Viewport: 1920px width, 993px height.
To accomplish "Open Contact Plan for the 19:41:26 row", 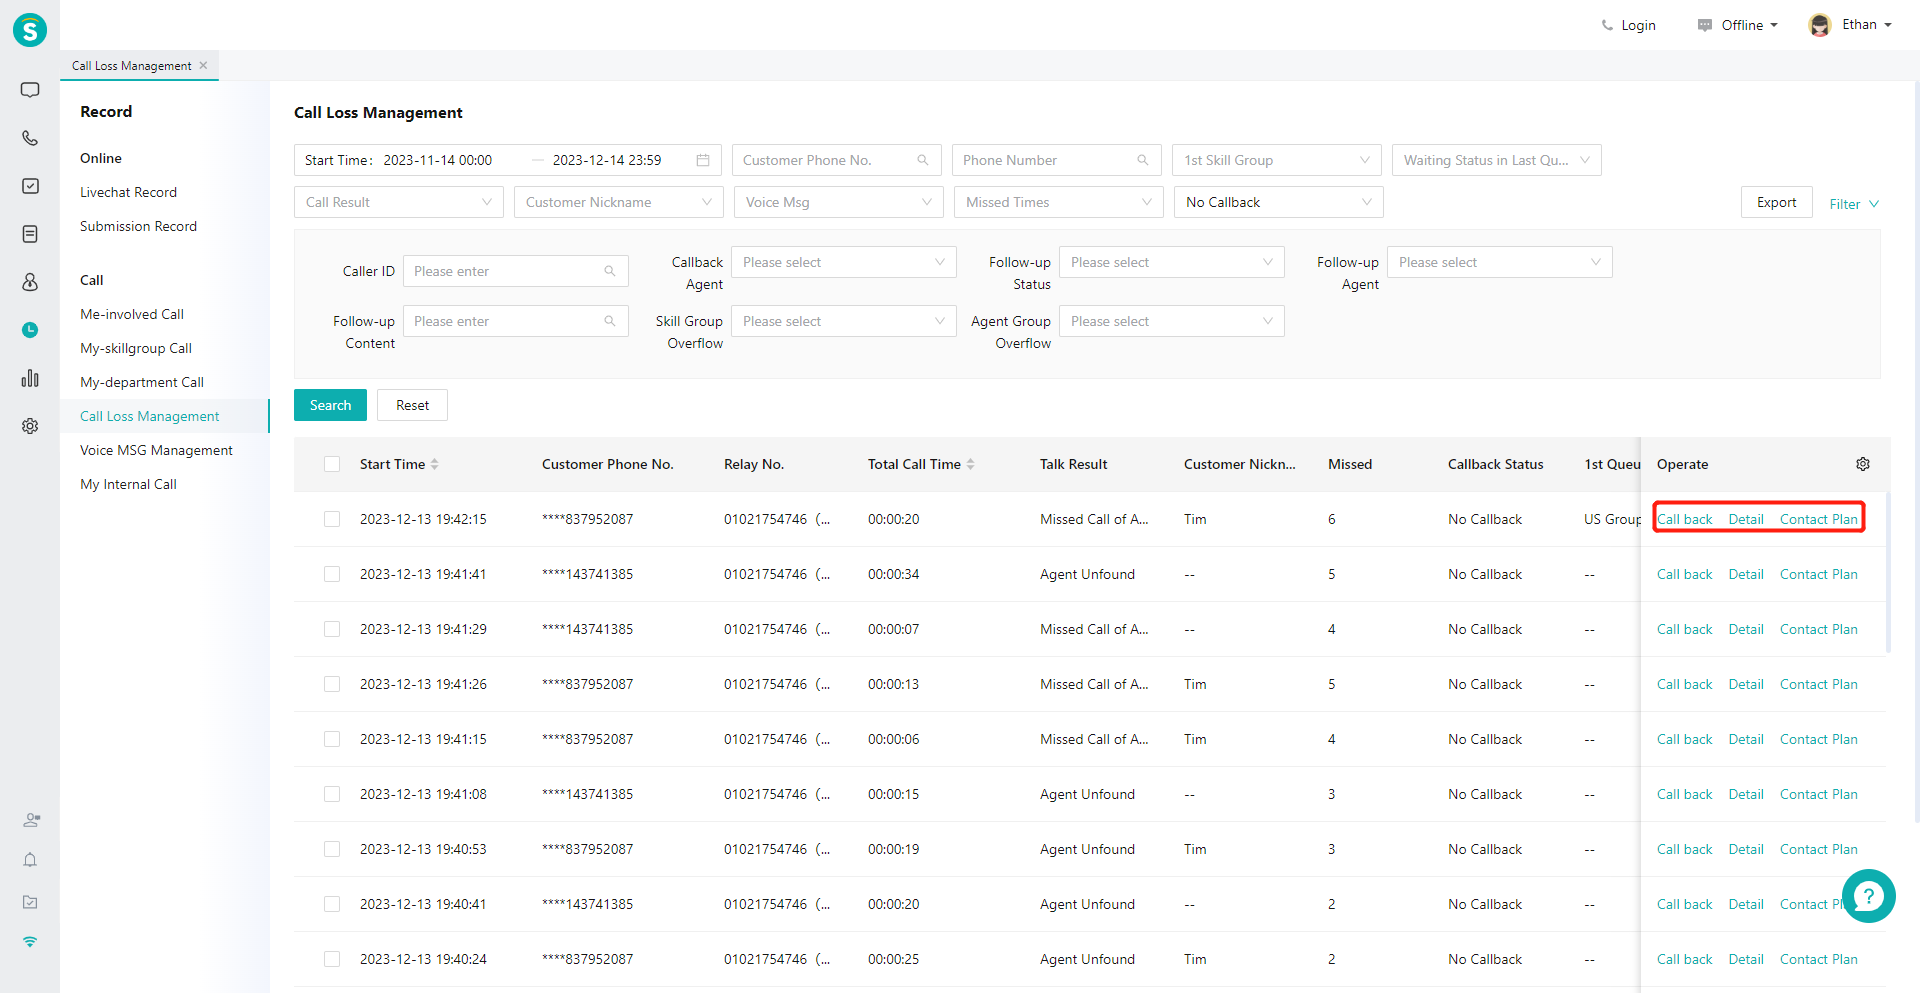I will pyautogui.click(x=1818, y=684).
